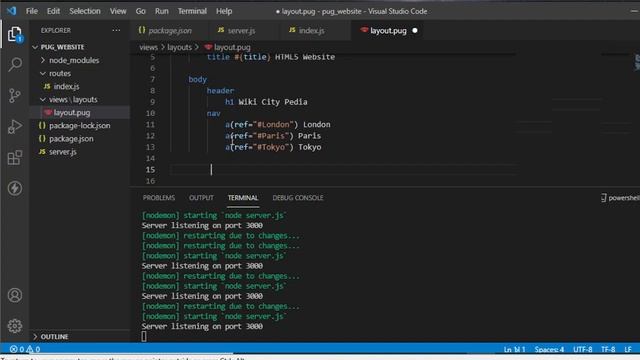
Task: Click the 'body' keyword on line 7
Action: (x=198, y=80)
